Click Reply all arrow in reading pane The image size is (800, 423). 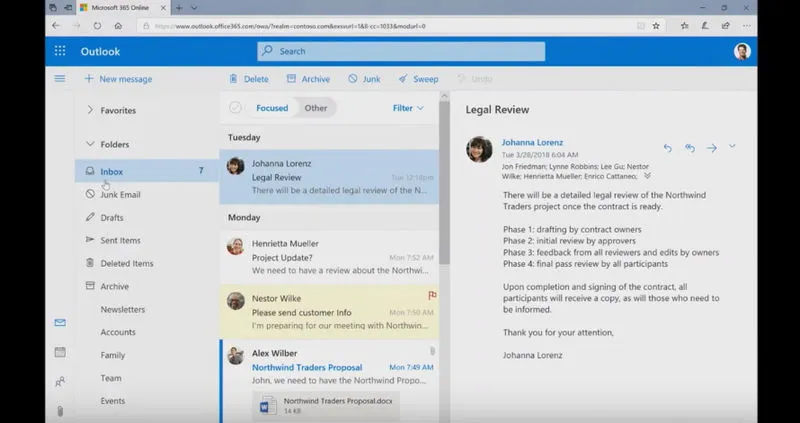pos(690,148)
